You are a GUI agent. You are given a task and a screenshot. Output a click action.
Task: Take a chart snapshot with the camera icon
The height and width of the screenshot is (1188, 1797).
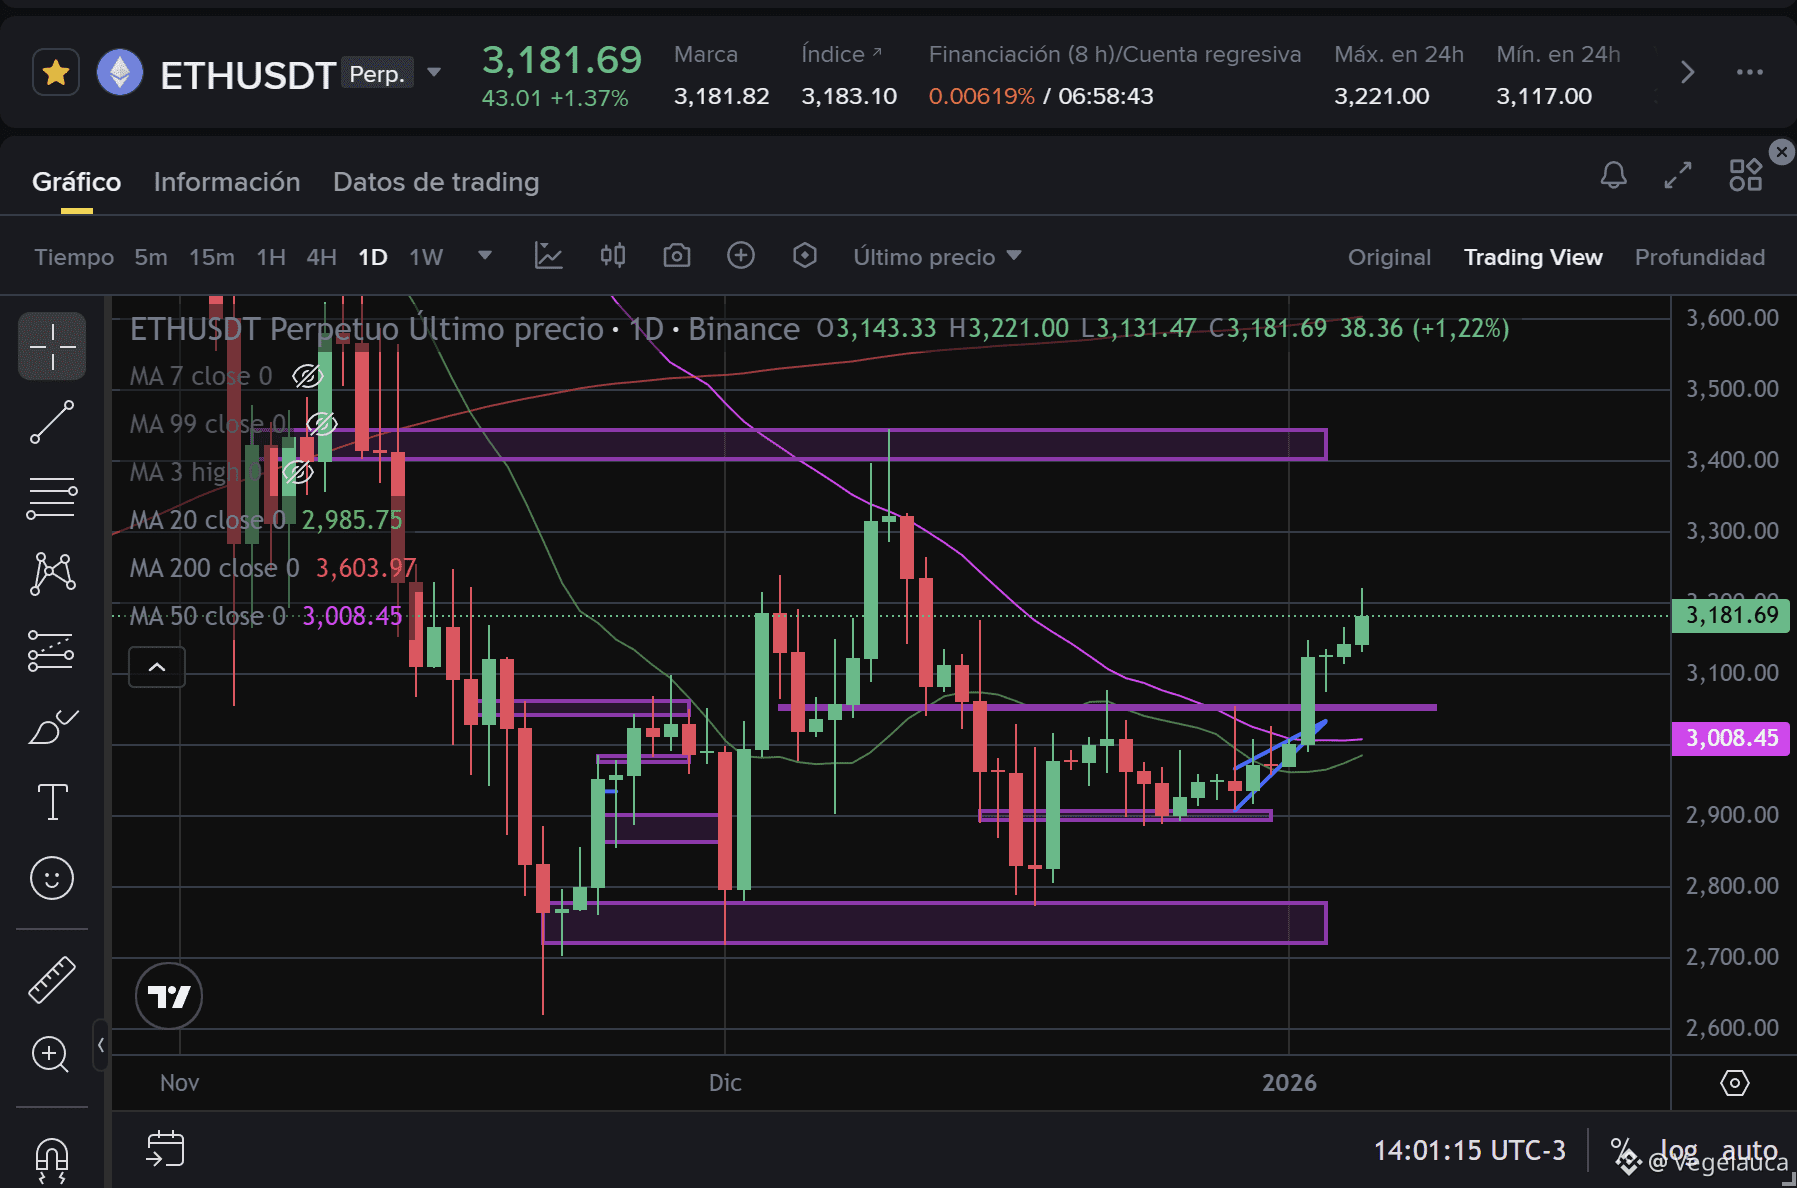[x=677, y=256]
